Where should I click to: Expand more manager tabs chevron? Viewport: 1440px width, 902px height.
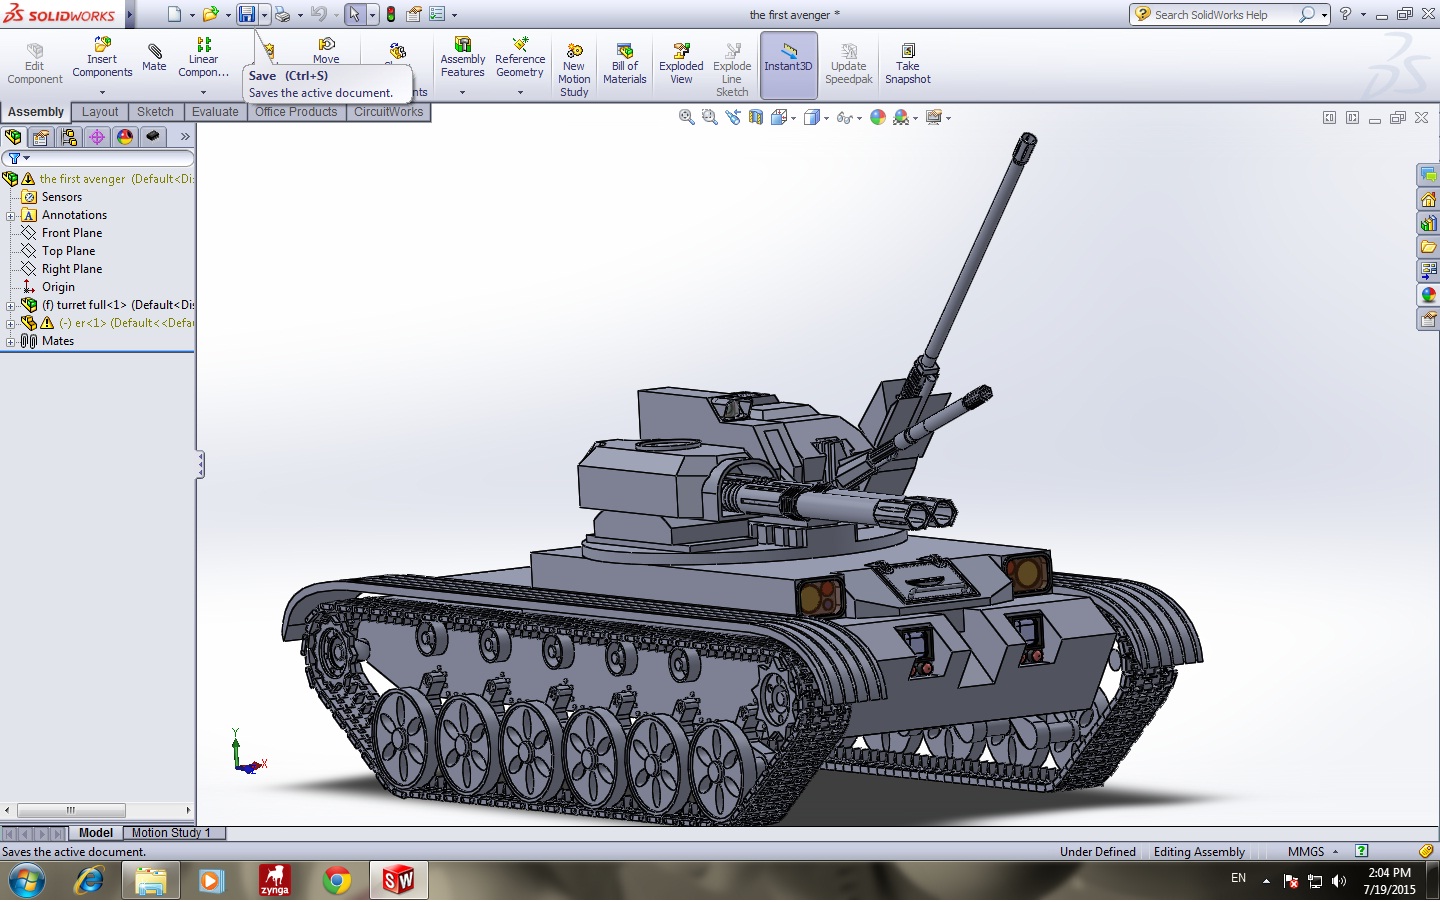[185, 137]
